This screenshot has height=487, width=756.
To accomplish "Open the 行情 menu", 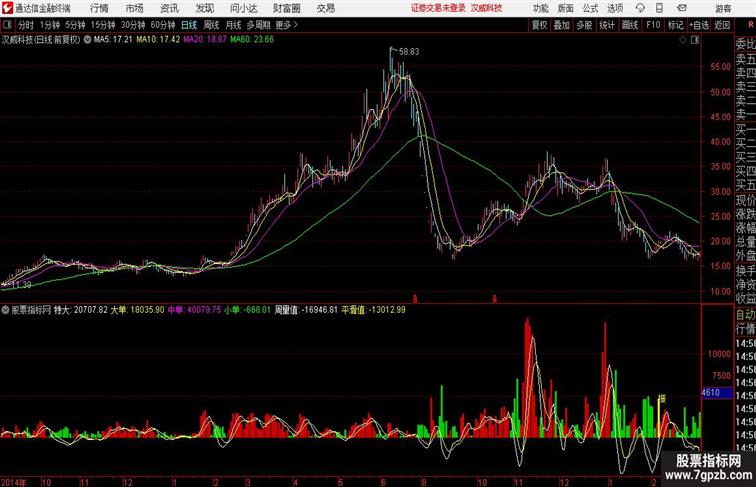I will [99, 8].
